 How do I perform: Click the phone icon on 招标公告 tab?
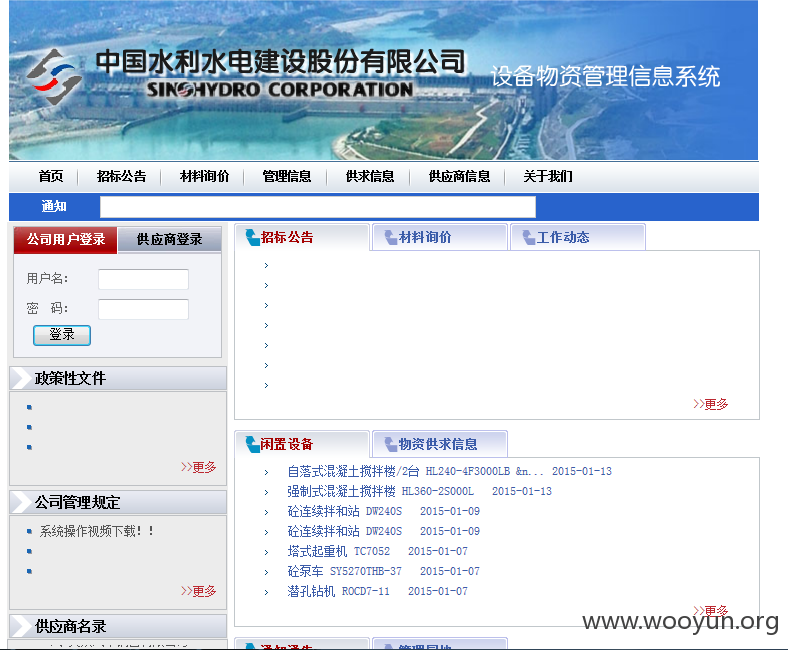click(252, 237)
